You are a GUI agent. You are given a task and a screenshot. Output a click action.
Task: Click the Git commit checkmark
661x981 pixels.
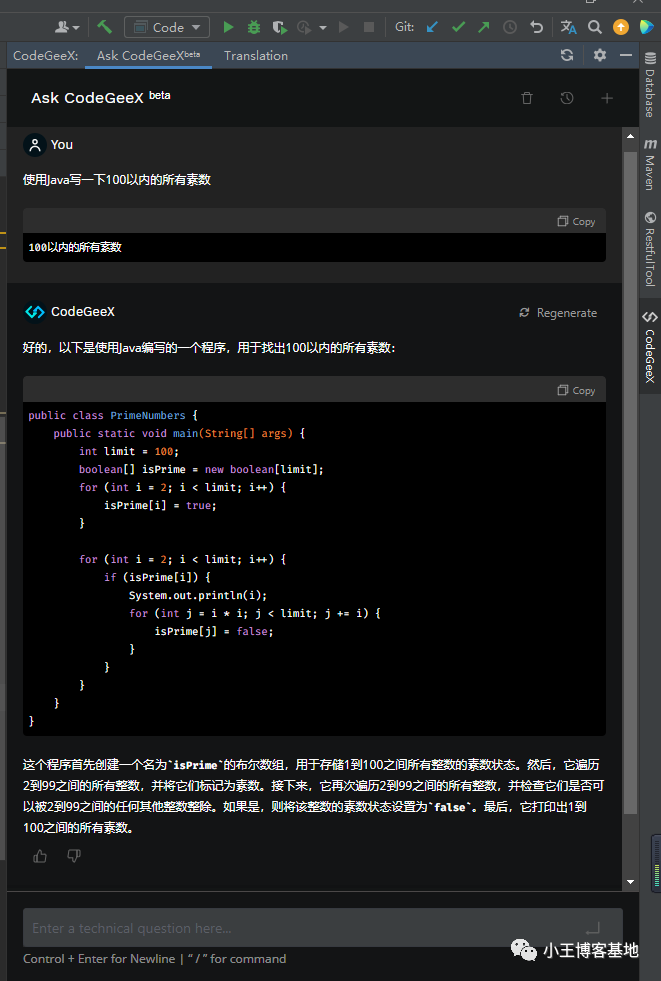click(458, 27)
